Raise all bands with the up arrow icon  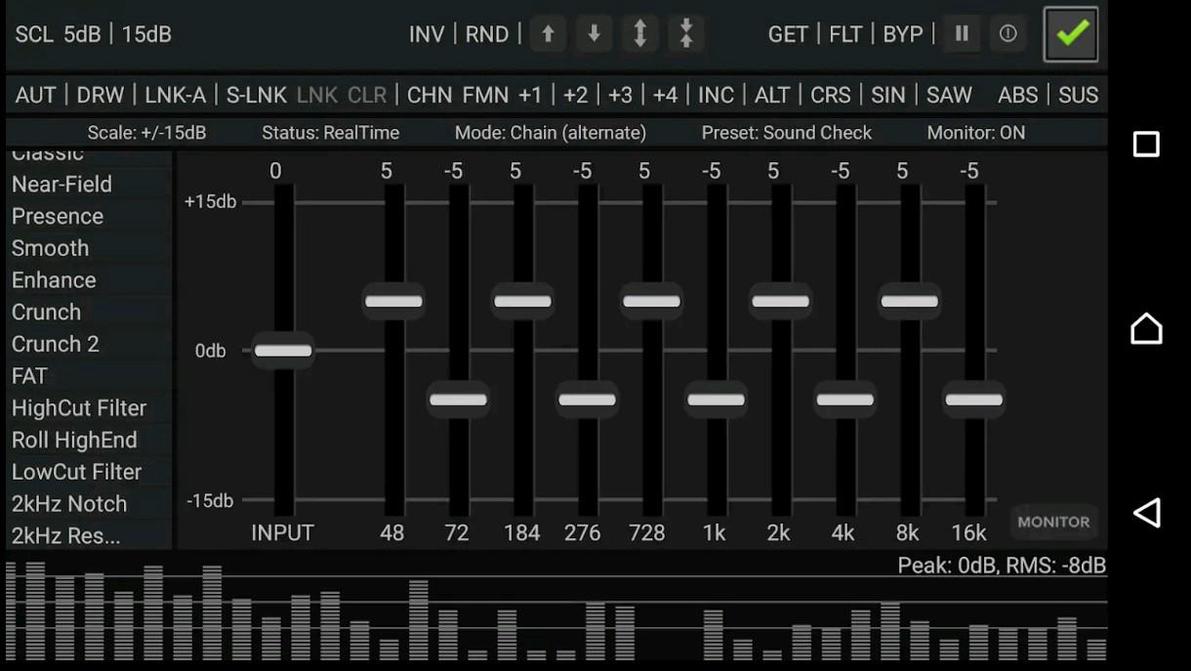pyautogui.click(x=547, y=34)
